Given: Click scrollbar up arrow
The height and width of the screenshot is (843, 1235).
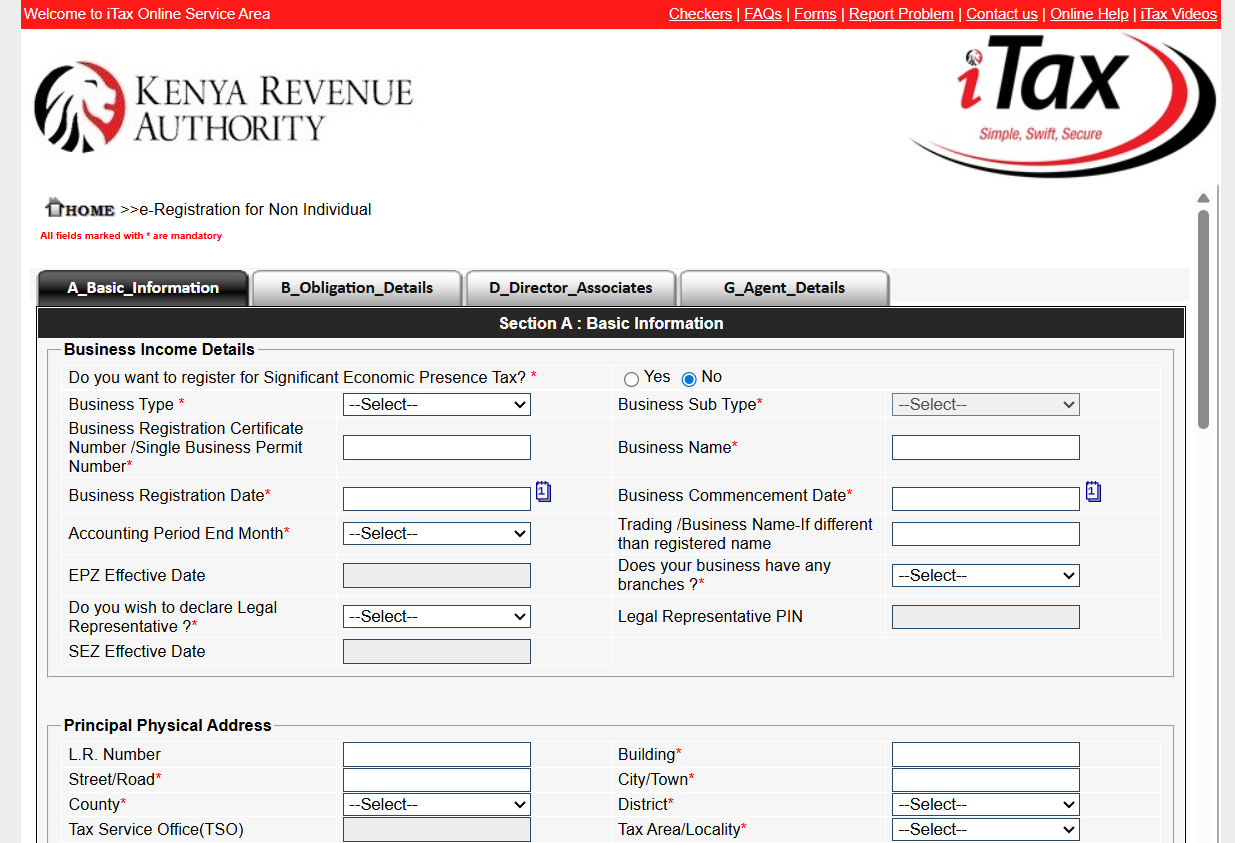Looking at the screenshot, I should (1203, 198).
